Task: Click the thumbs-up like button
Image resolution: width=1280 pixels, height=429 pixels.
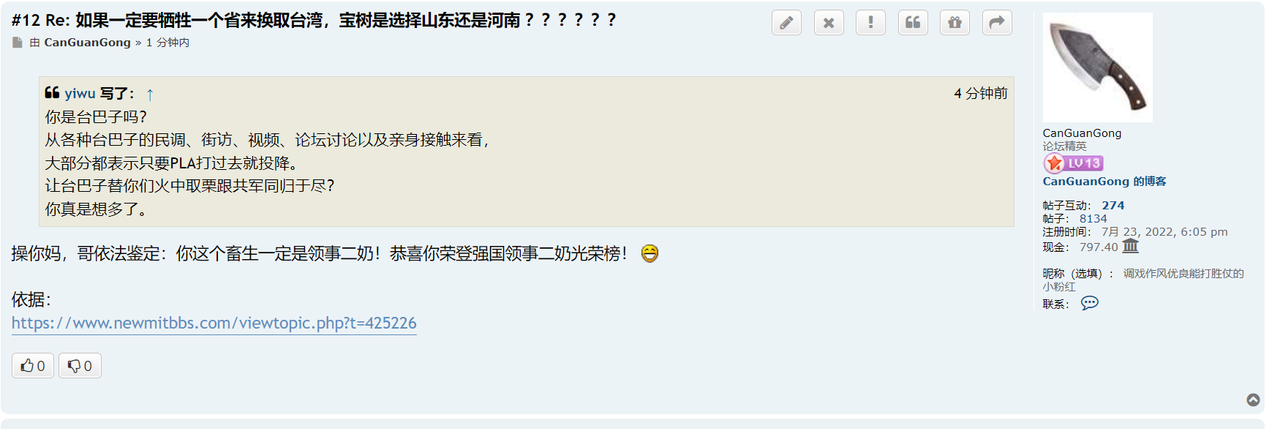Action: click(33, 366)
